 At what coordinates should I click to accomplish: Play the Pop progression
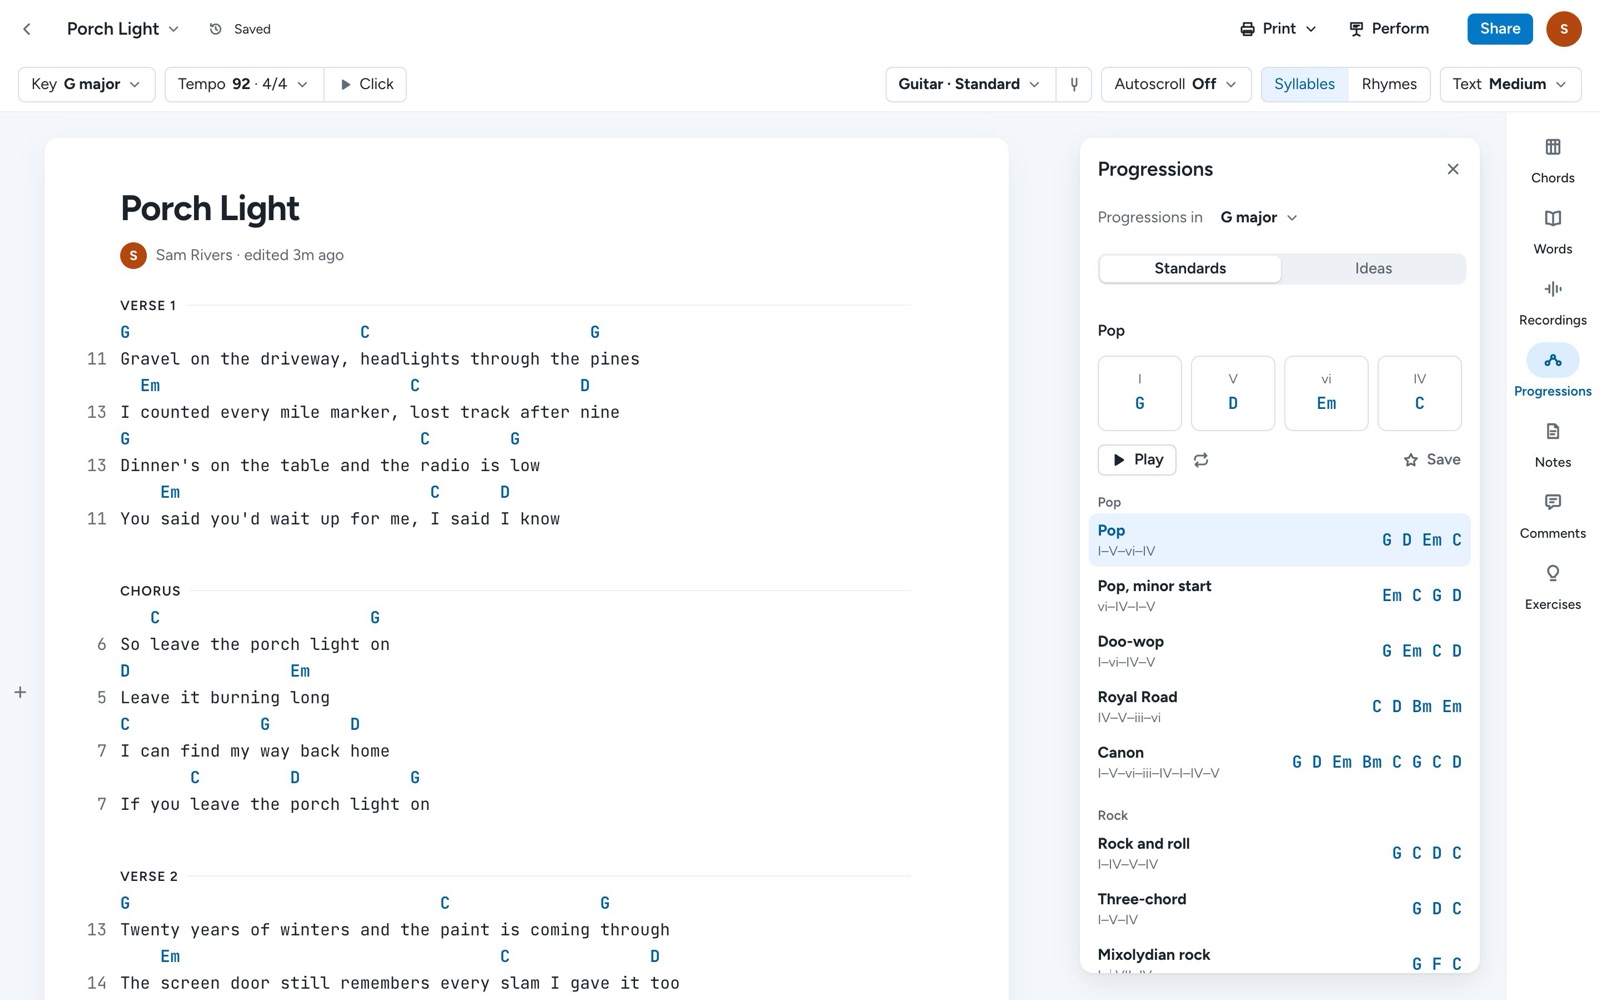point(1137,460)
